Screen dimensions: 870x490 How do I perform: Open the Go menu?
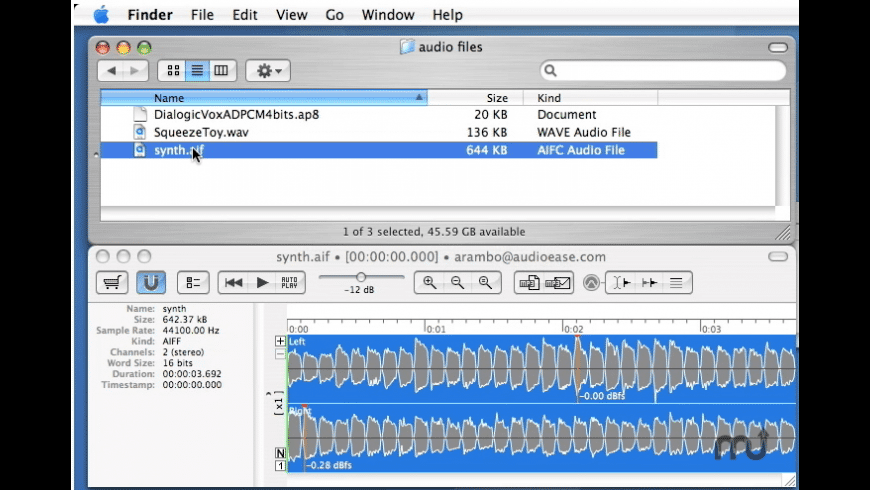coord(334,15)
